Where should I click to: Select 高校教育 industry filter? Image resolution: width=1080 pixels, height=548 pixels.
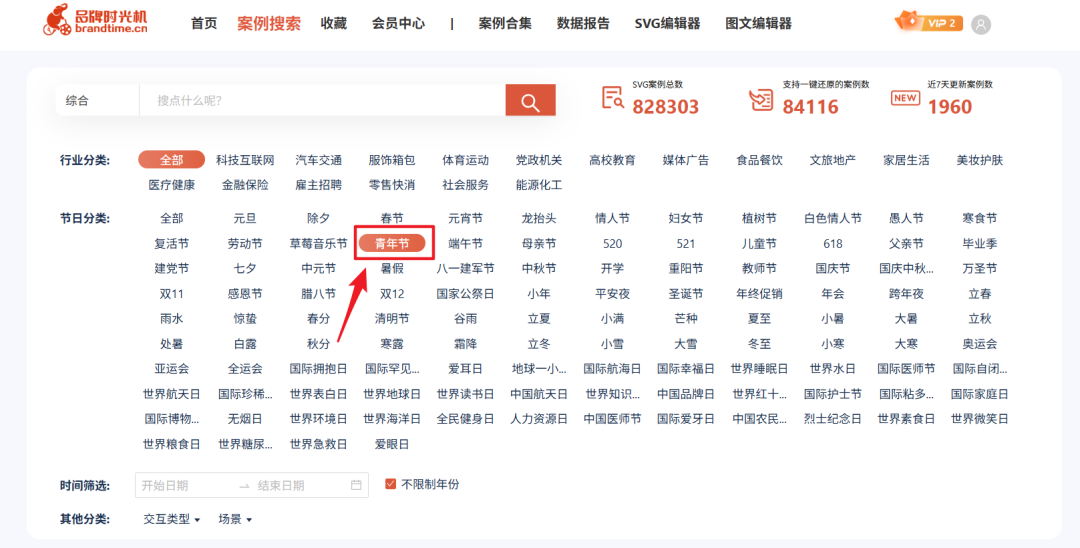[x=612, y=160]
